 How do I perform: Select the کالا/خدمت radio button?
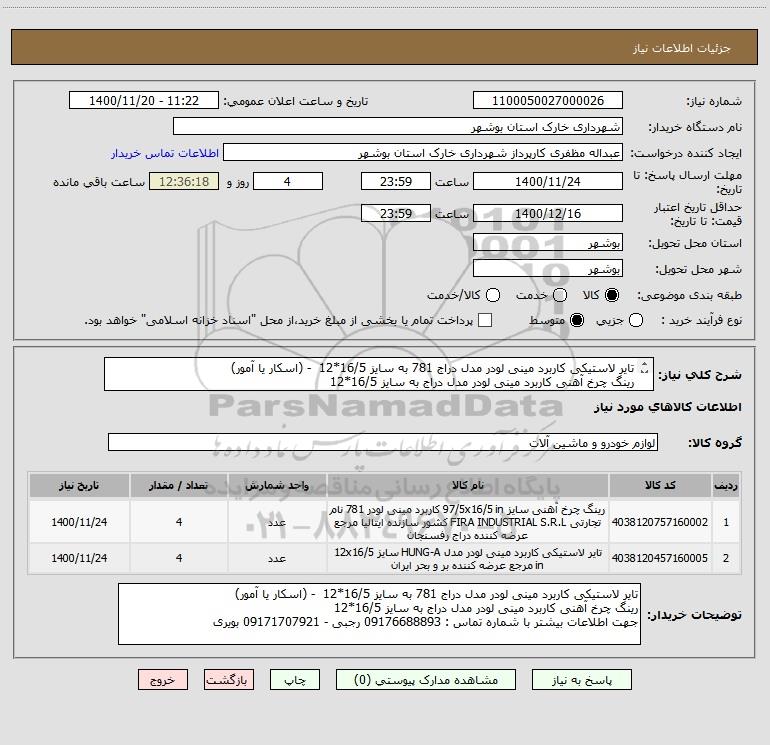[x=493, y=295]
